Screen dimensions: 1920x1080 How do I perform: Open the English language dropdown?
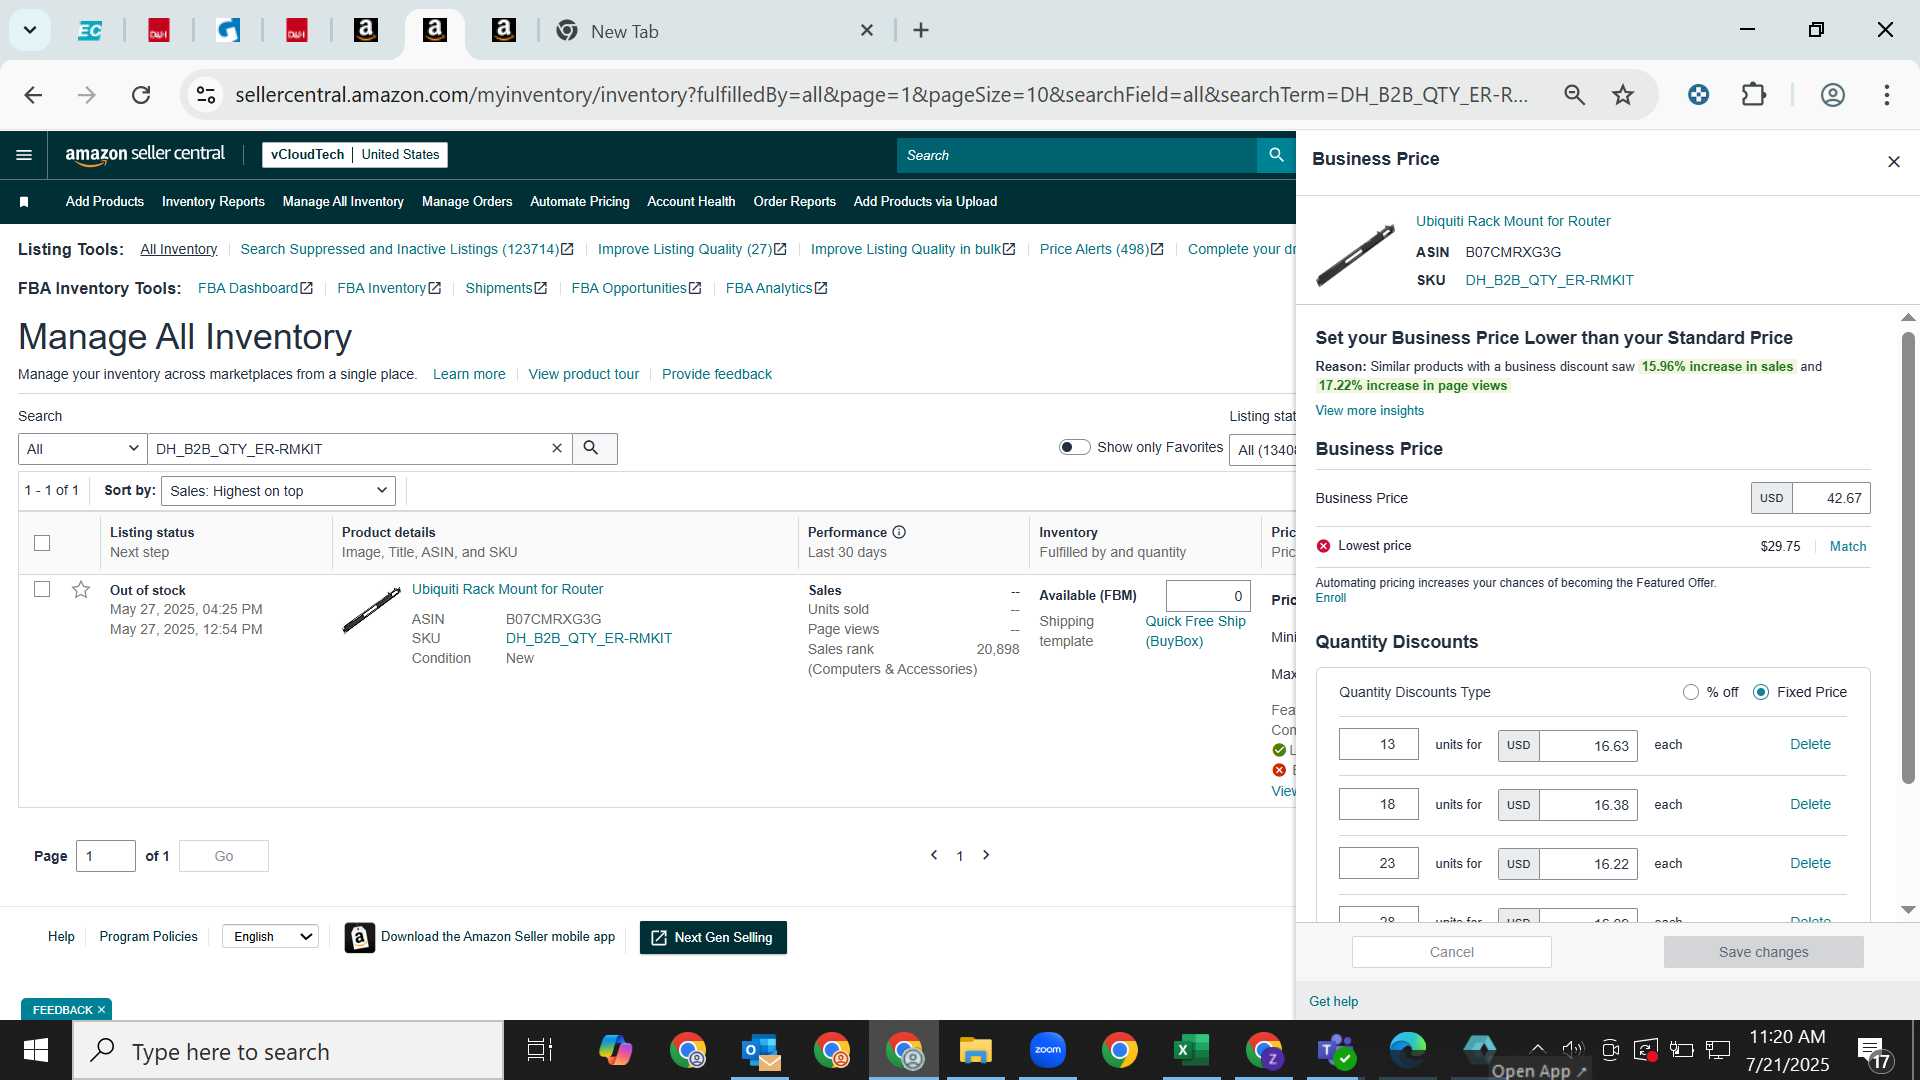(x=270, y=937)
